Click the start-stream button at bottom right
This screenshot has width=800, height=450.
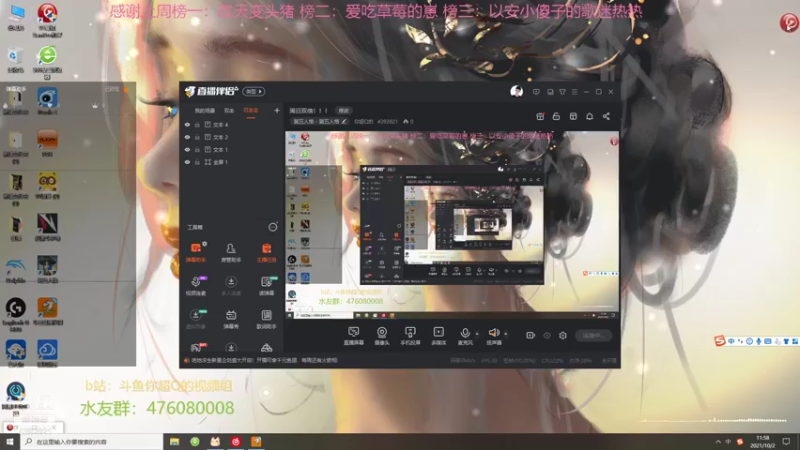(593, 335)
